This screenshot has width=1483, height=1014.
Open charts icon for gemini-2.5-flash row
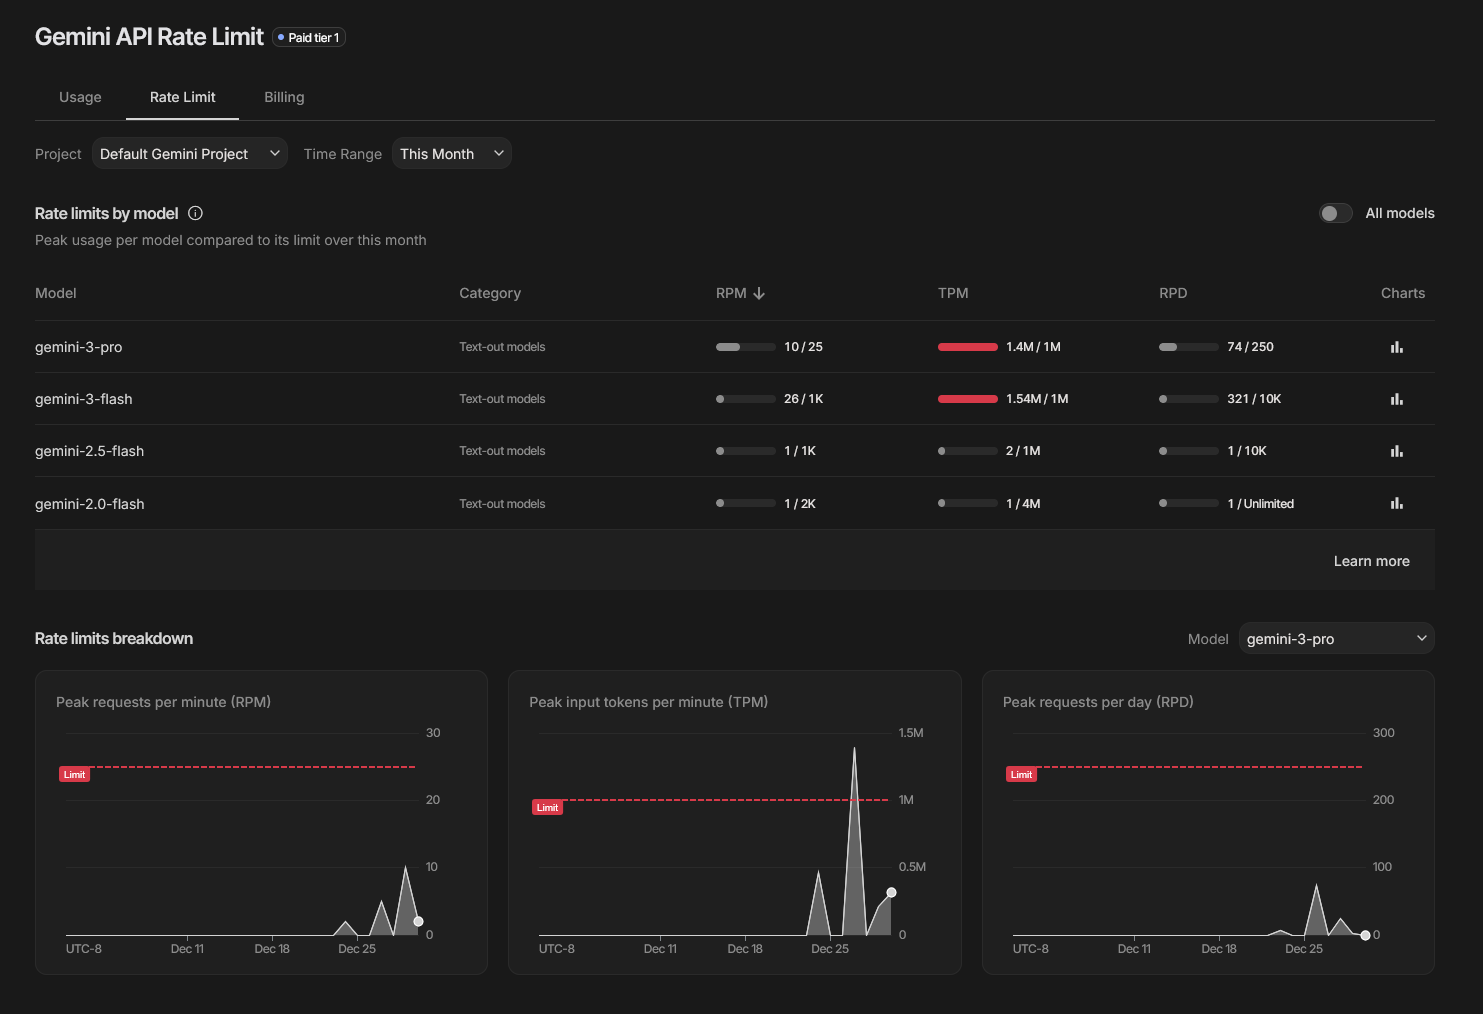coord(1397,451)
